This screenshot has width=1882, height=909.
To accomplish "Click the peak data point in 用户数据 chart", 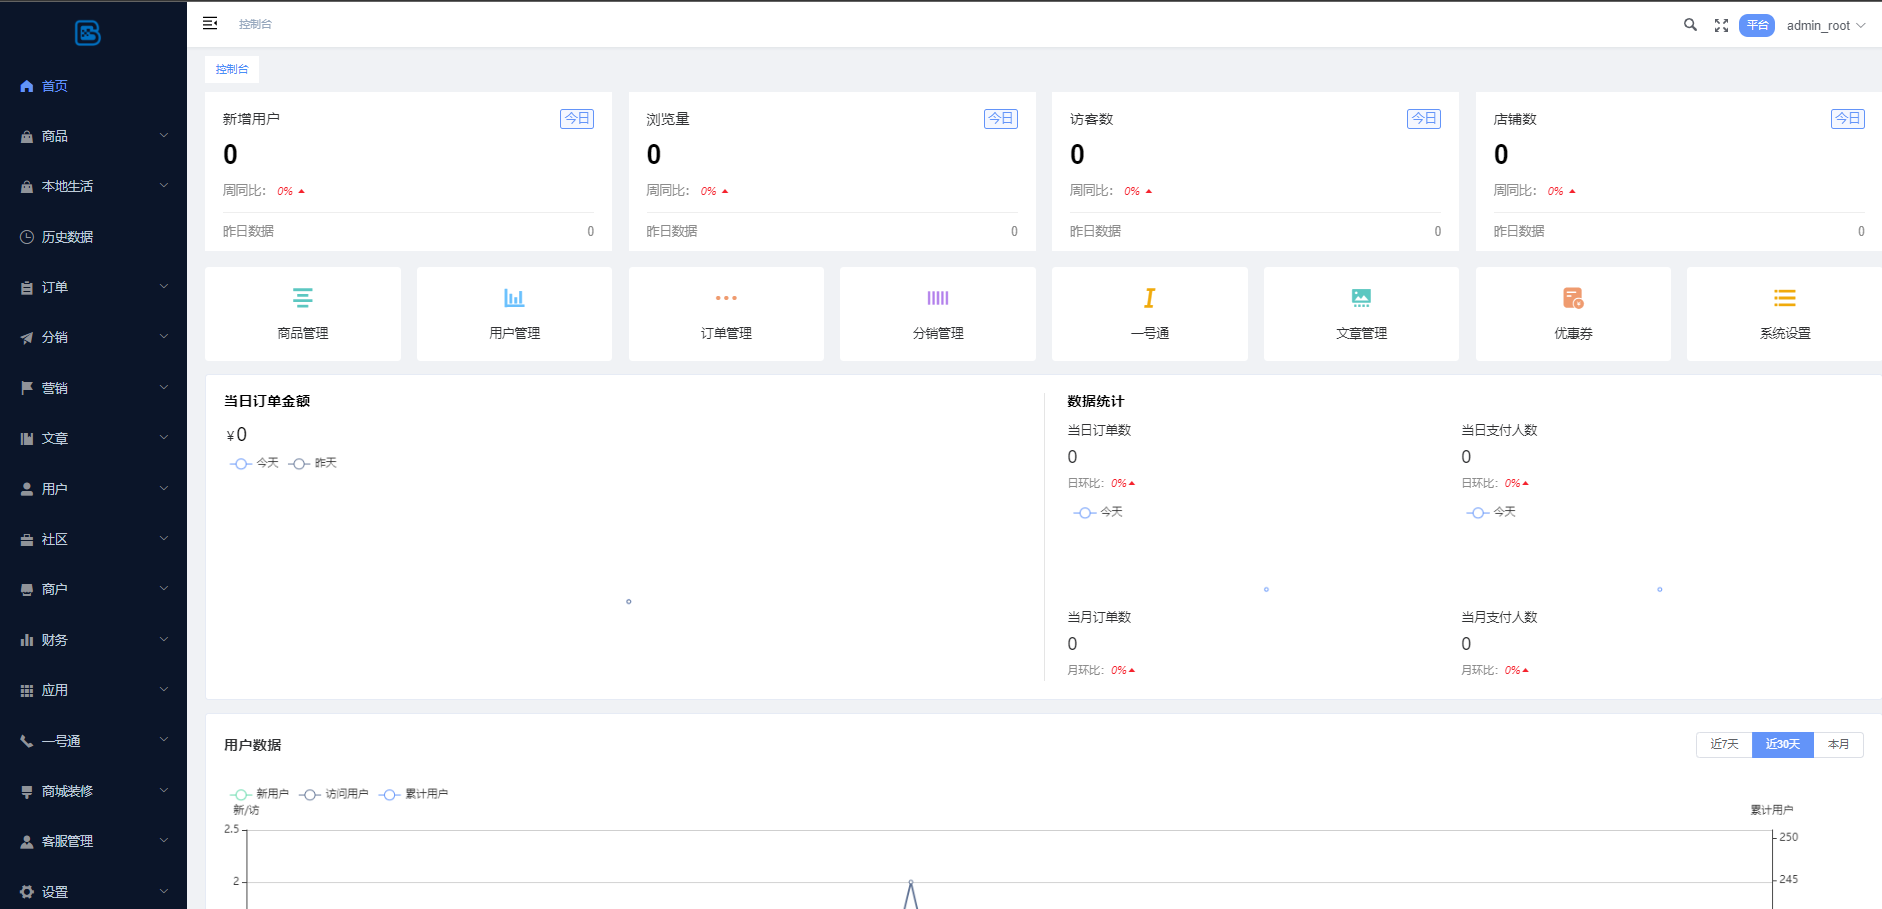I will (910, 882).
